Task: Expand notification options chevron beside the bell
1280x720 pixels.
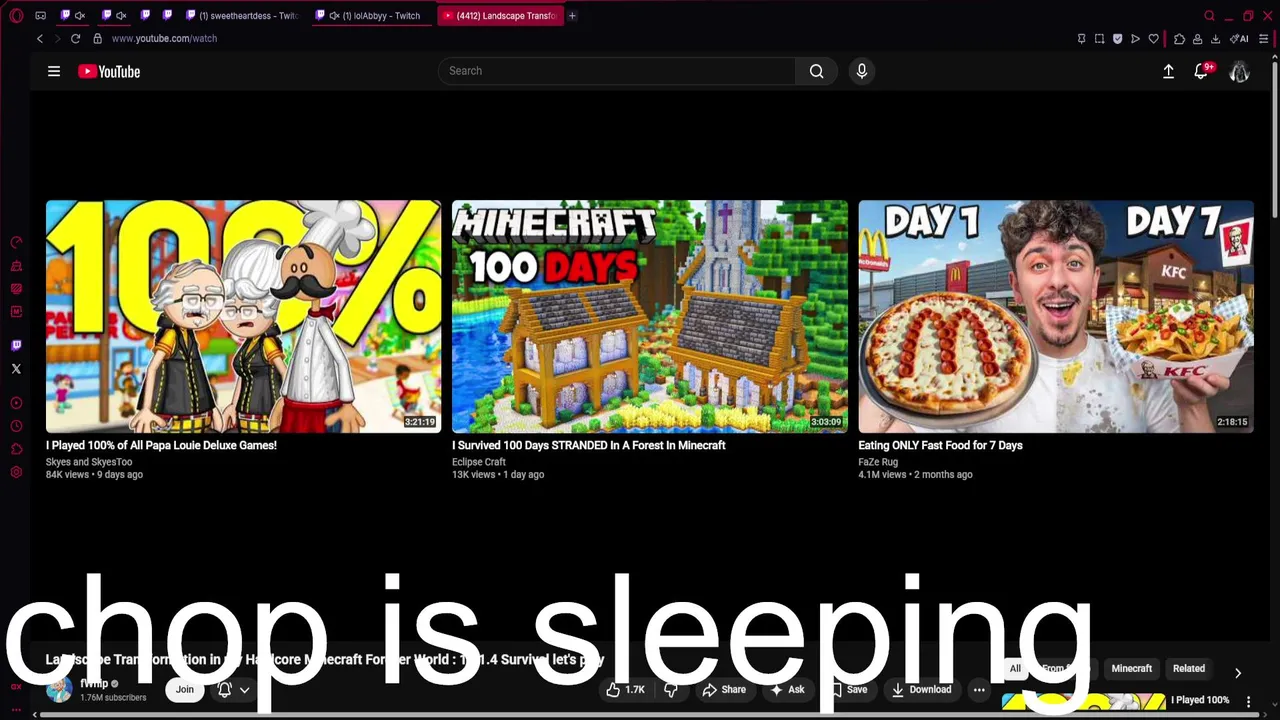Action: coord(244,689)
